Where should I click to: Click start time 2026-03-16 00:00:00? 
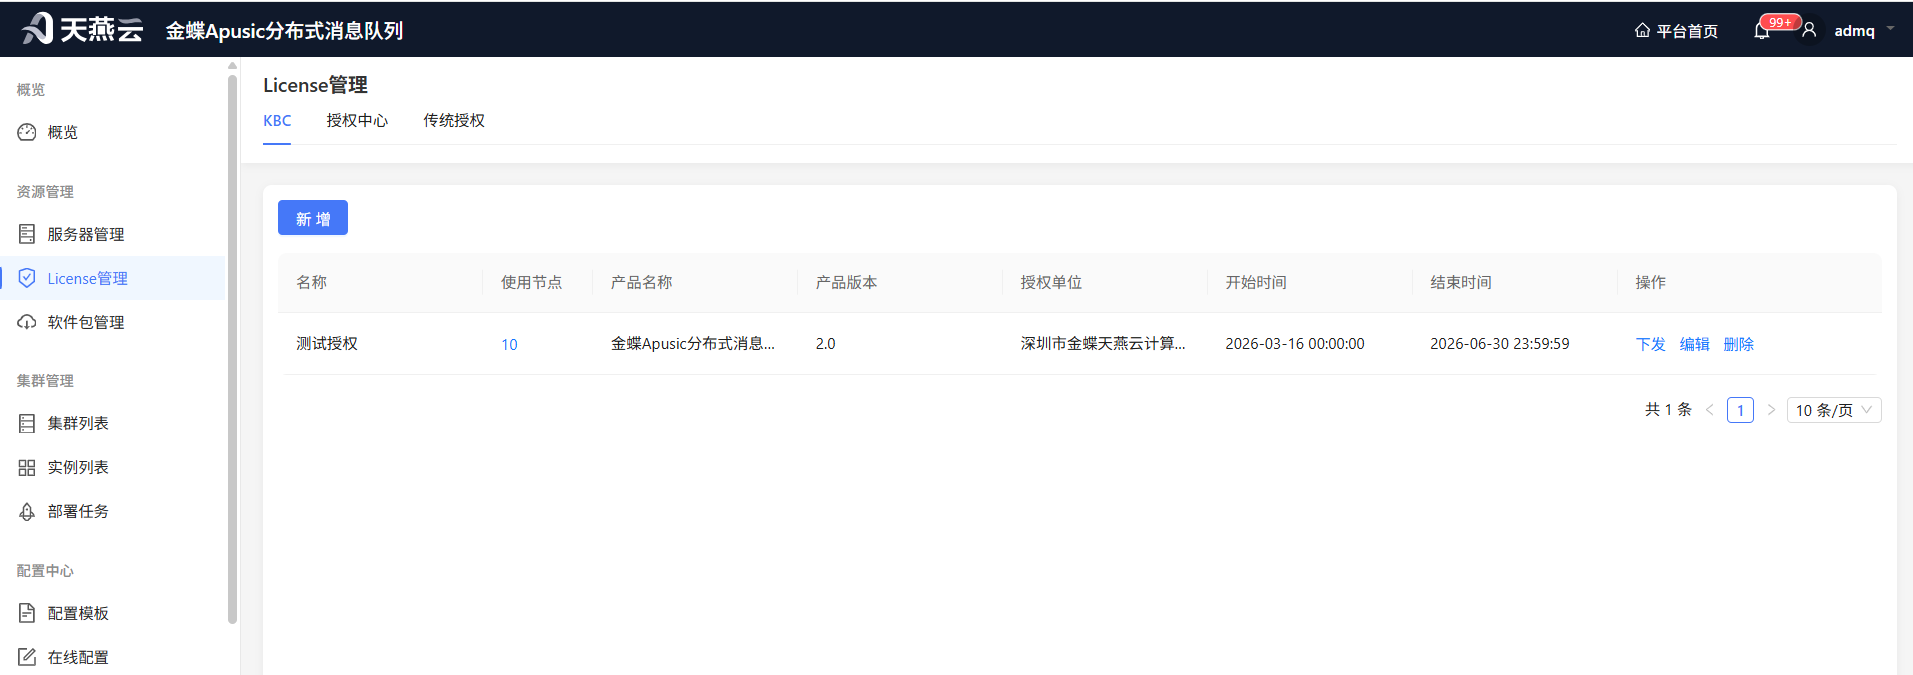coord(1295,344)
